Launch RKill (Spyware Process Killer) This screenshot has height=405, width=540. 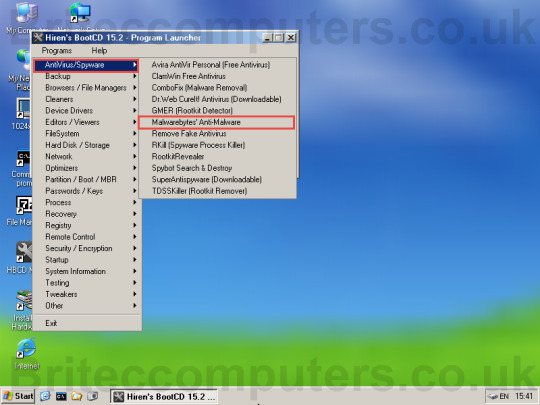point(217,145)
